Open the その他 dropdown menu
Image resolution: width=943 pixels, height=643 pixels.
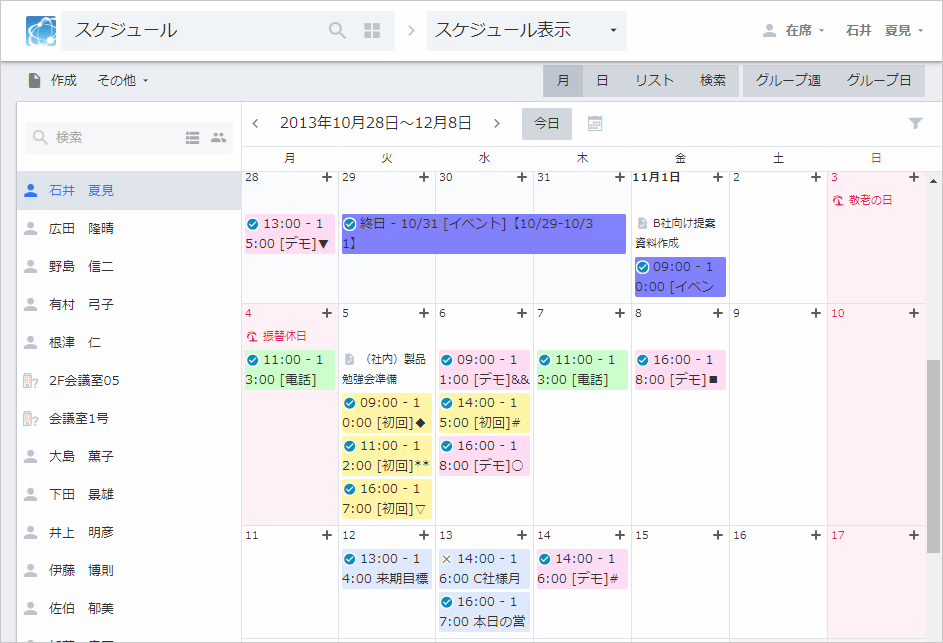pos(122,80)
